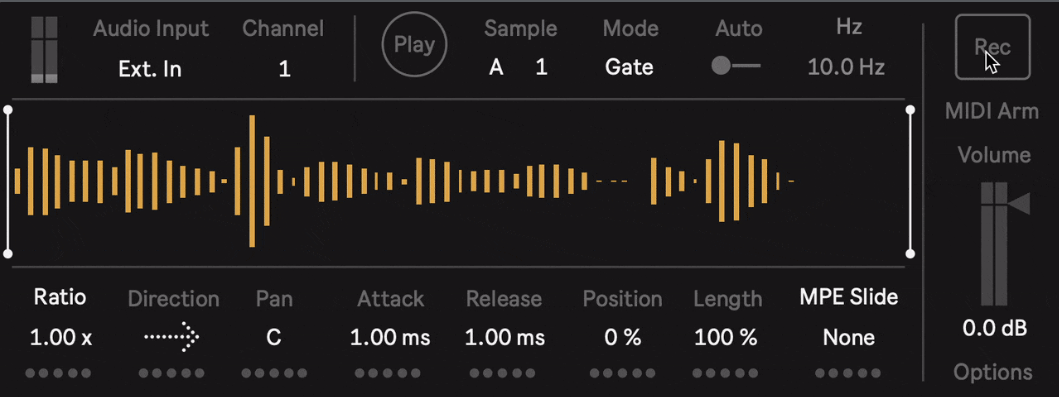Open the Audio Input Ext. In dropdown
This screenshot has height=397, width=1059.
150,69
